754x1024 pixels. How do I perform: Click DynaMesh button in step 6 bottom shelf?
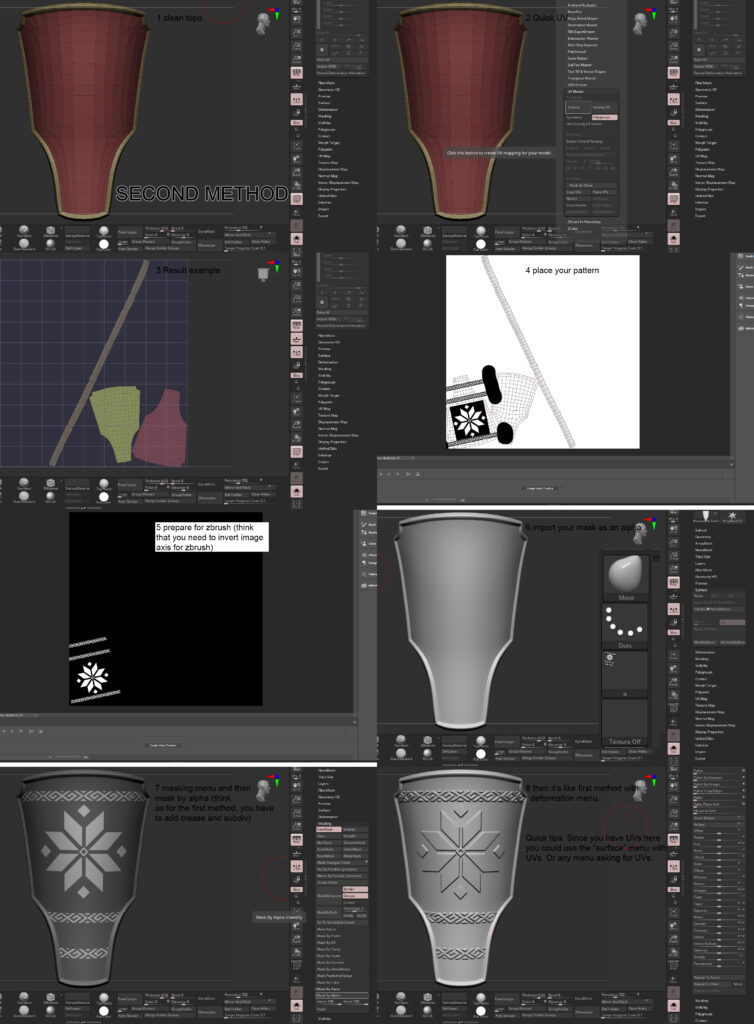(x=584, y=742)
